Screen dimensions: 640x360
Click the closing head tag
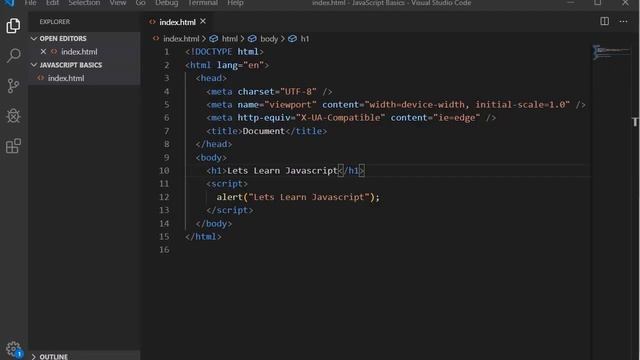coord(213,144)
